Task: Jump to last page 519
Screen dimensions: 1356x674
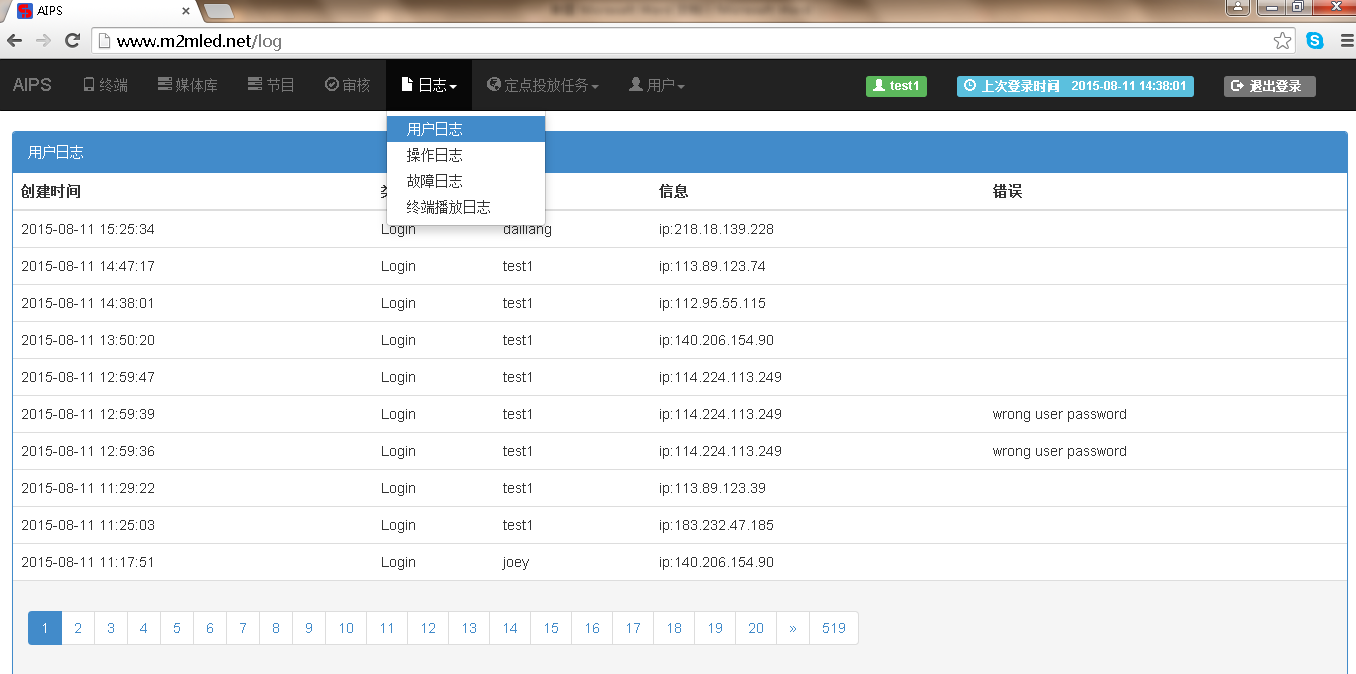Action: pyautogui.click(x=834, y=628)
